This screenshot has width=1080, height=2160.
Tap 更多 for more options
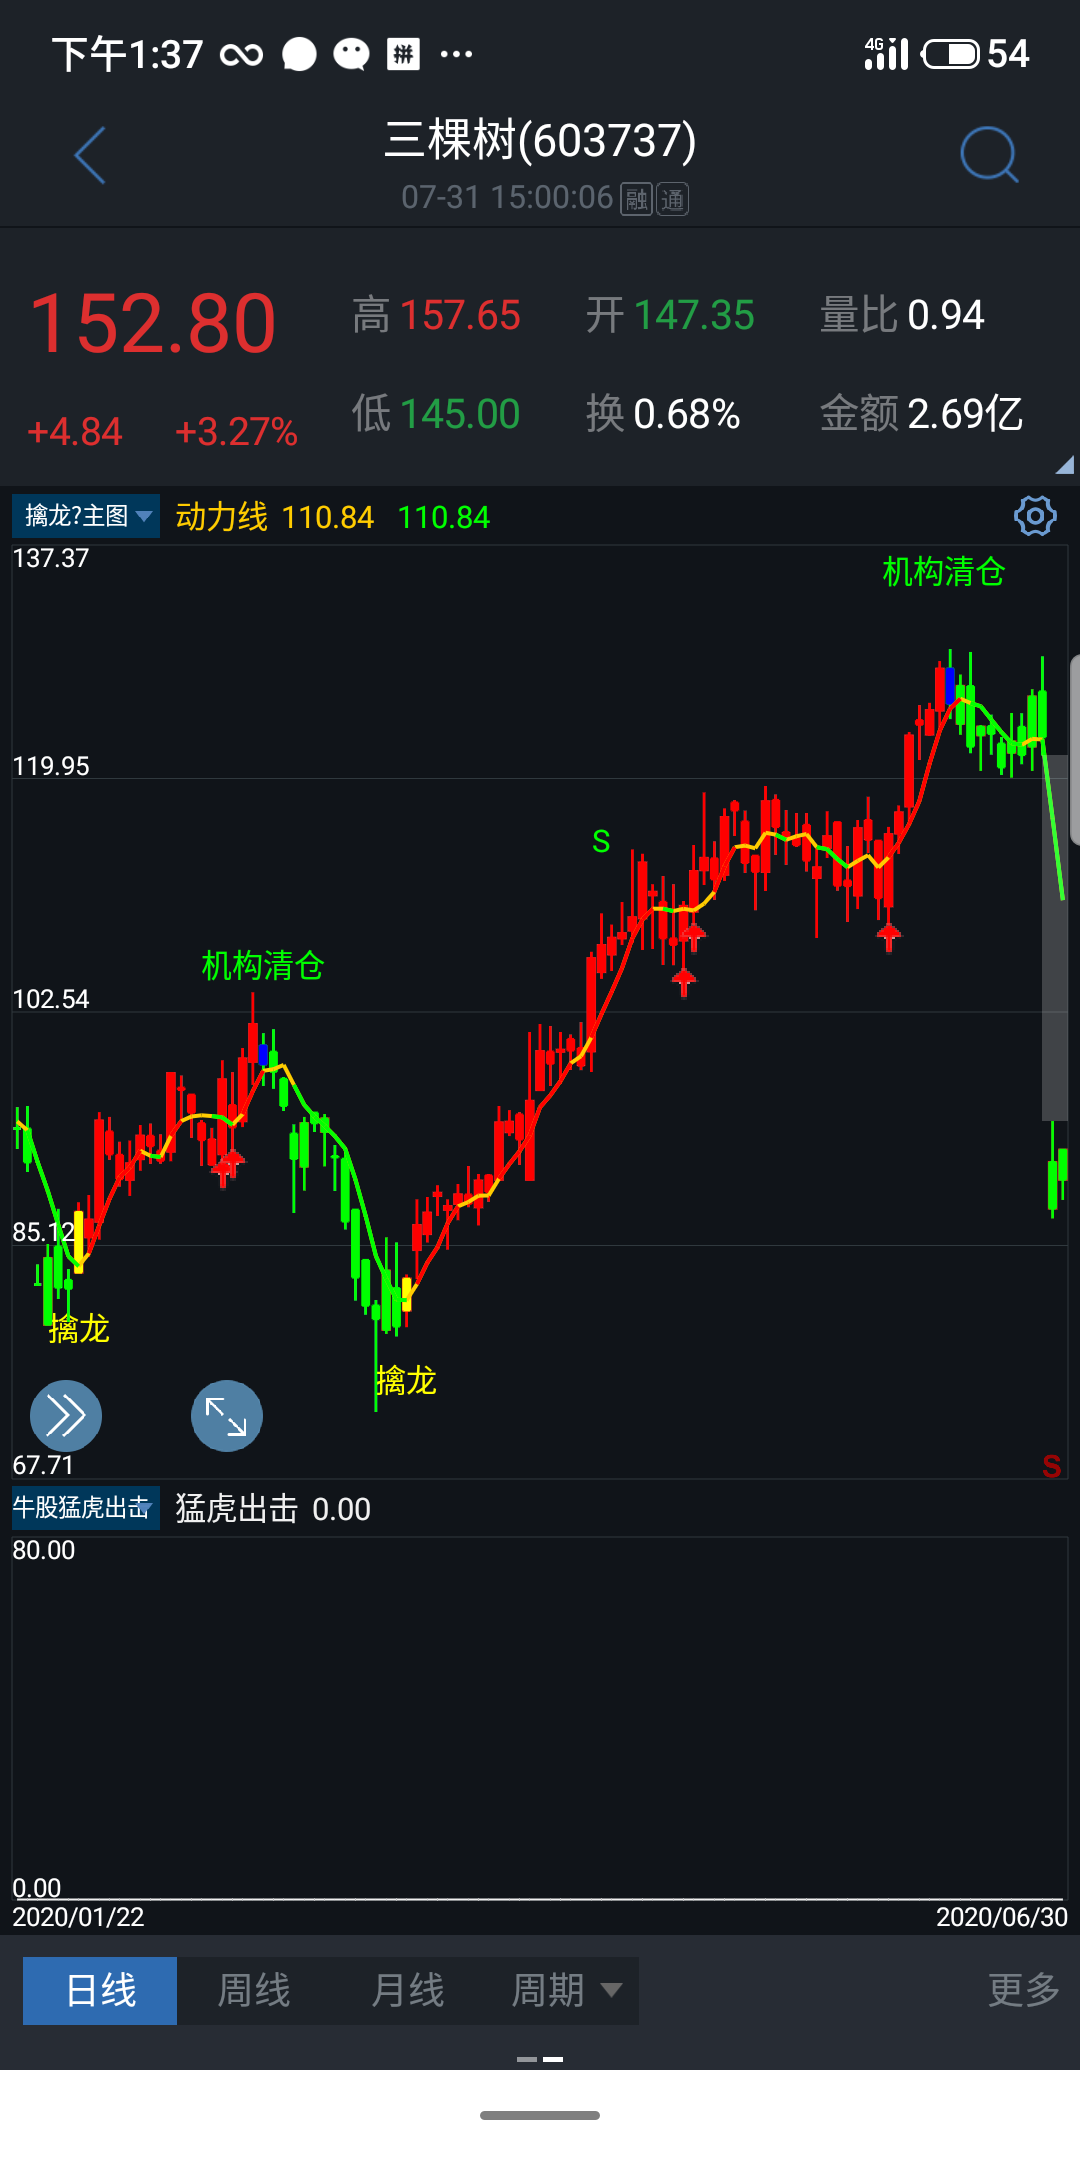pyautogui.click(x=1023, y=1990)
